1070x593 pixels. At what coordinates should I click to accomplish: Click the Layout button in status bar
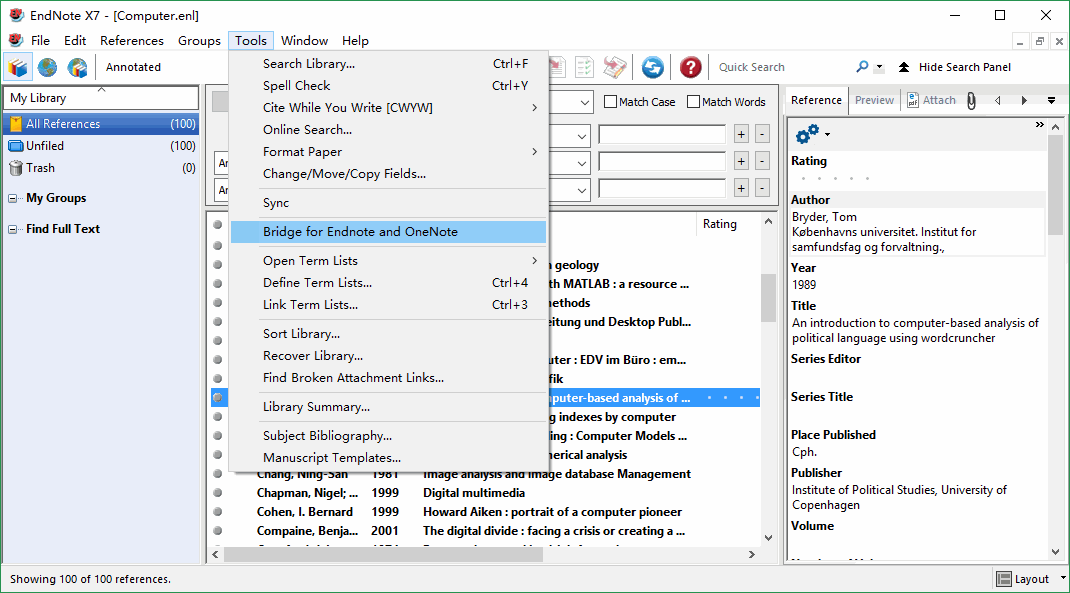pyautogui.click(x=1023, y=579)
